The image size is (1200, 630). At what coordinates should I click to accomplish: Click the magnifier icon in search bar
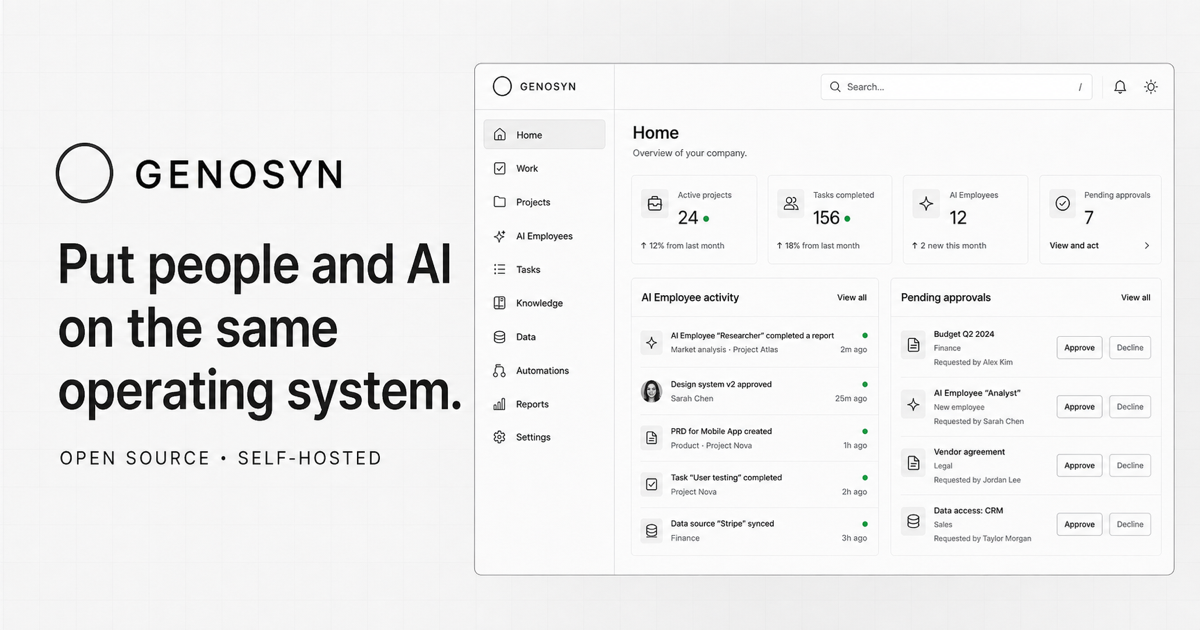(835, 87)
